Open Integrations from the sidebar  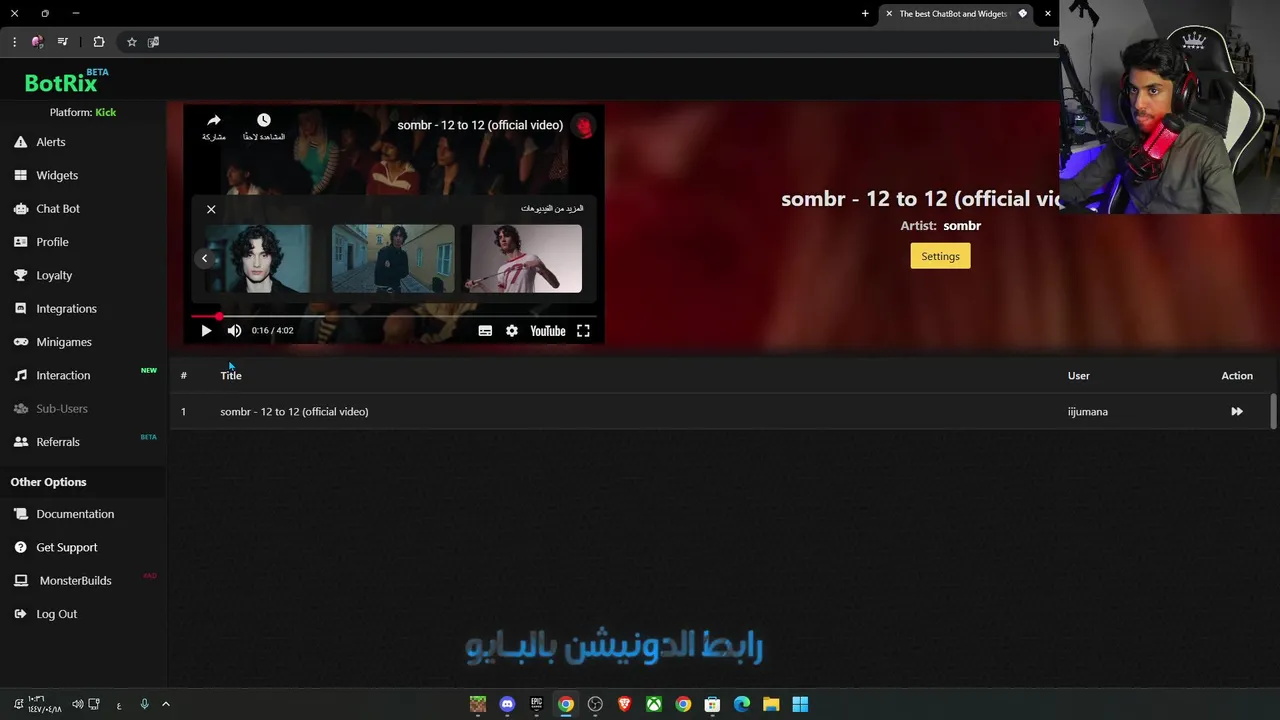[66, 309]
